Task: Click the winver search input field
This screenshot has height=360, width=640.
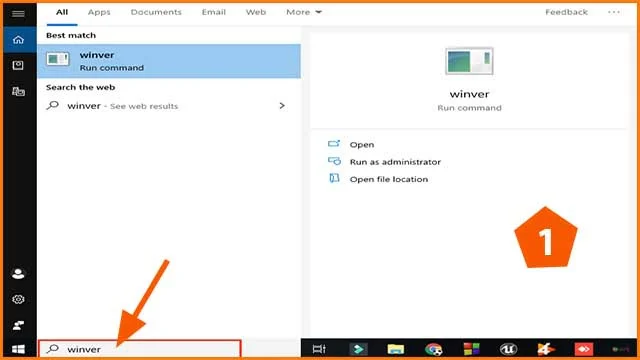Action: [140, 349]
